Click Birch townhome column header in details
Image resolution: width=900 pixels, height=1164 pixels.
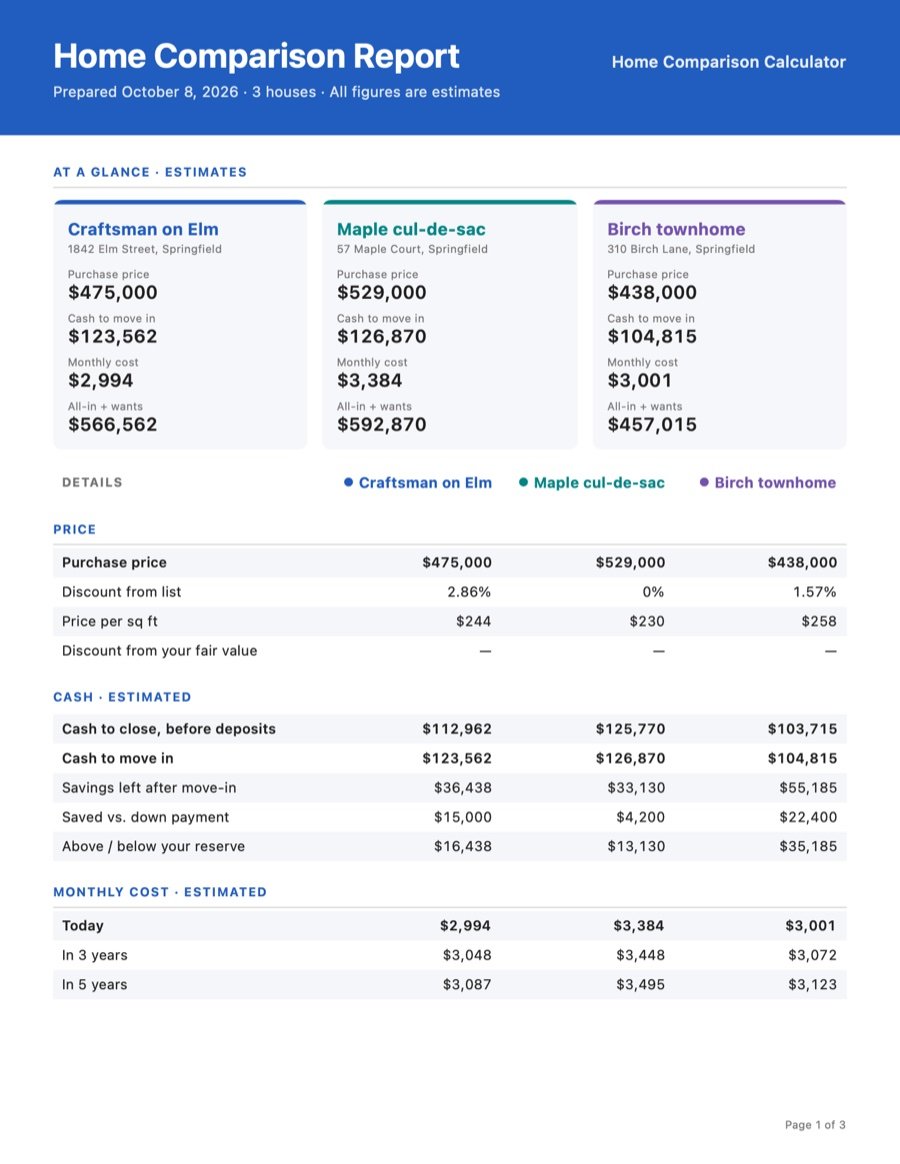pyautogui.click(x=775, y=483)
